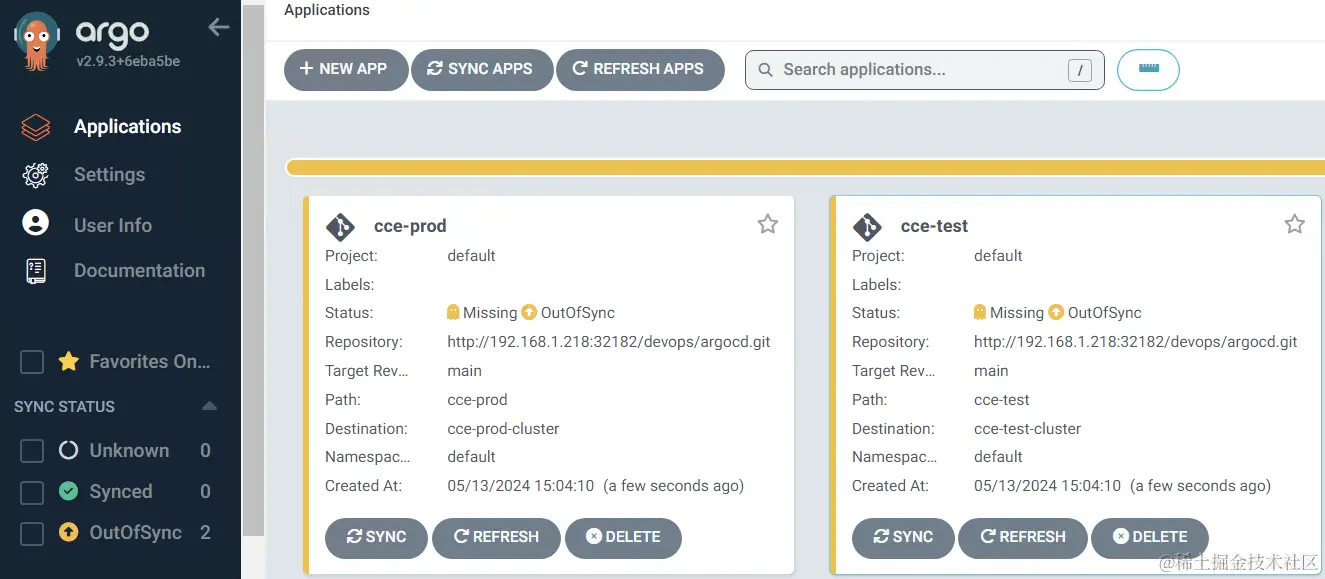Click the slash shortcut badge in search

pos(1079,70)
